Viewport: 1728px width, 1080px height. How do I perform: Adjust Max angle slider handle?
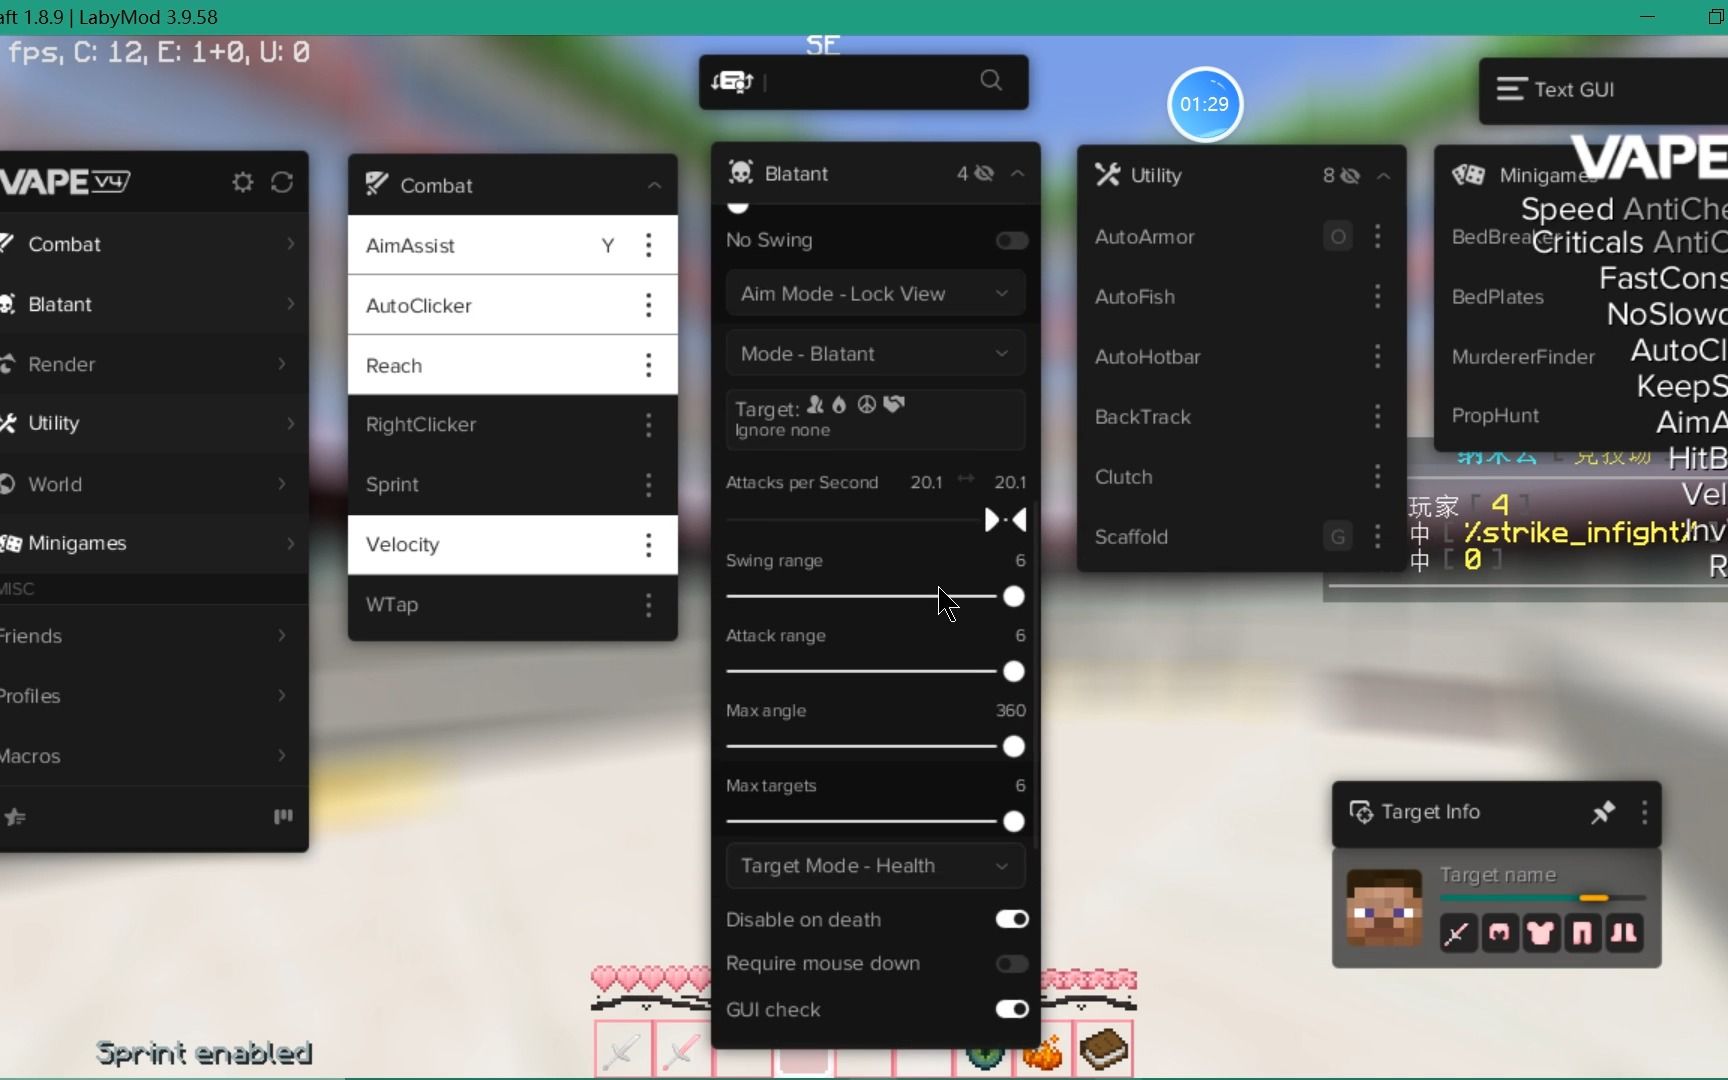1013,747
